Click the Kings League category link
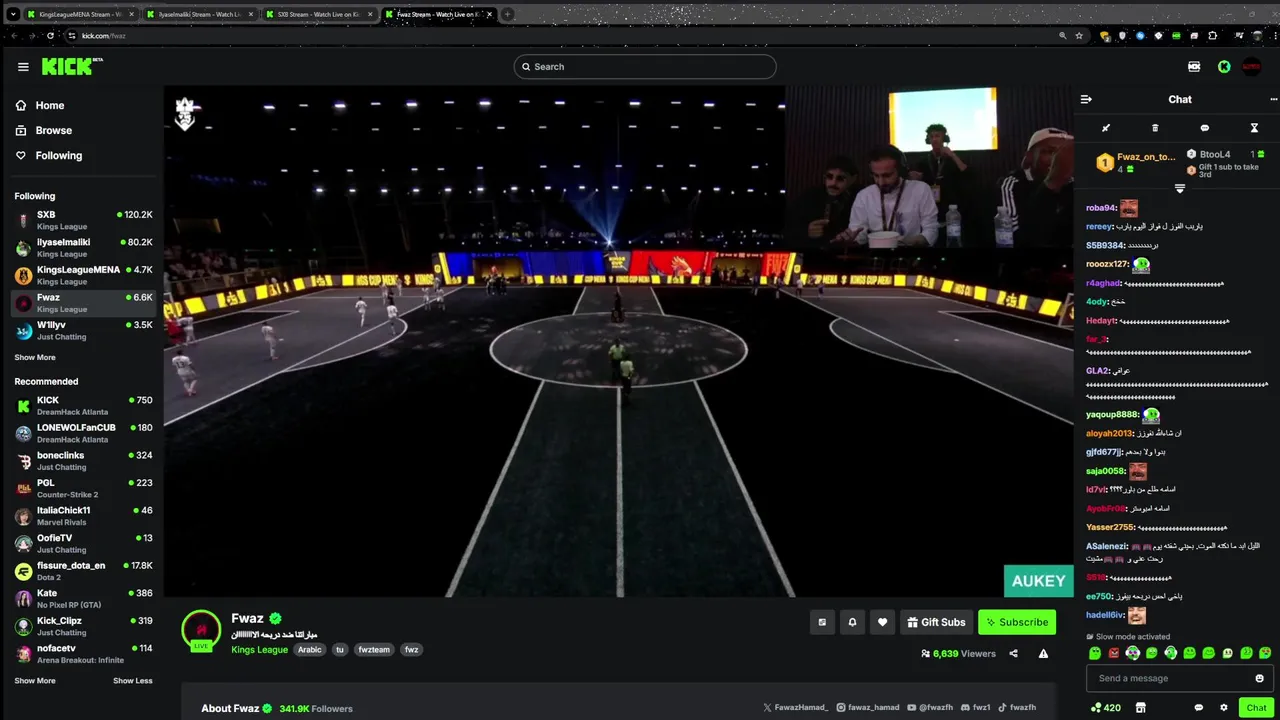Viewport: 1280px width, 720px height. pos(260,650)
